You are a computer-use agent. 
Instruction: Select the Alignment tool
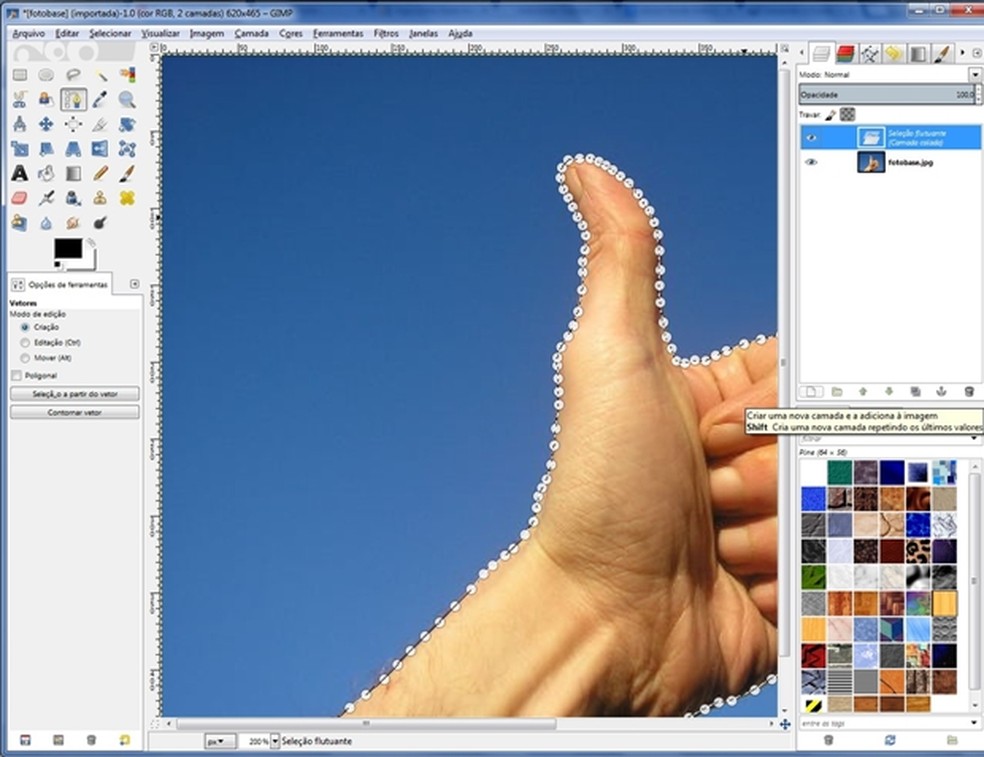73,124
